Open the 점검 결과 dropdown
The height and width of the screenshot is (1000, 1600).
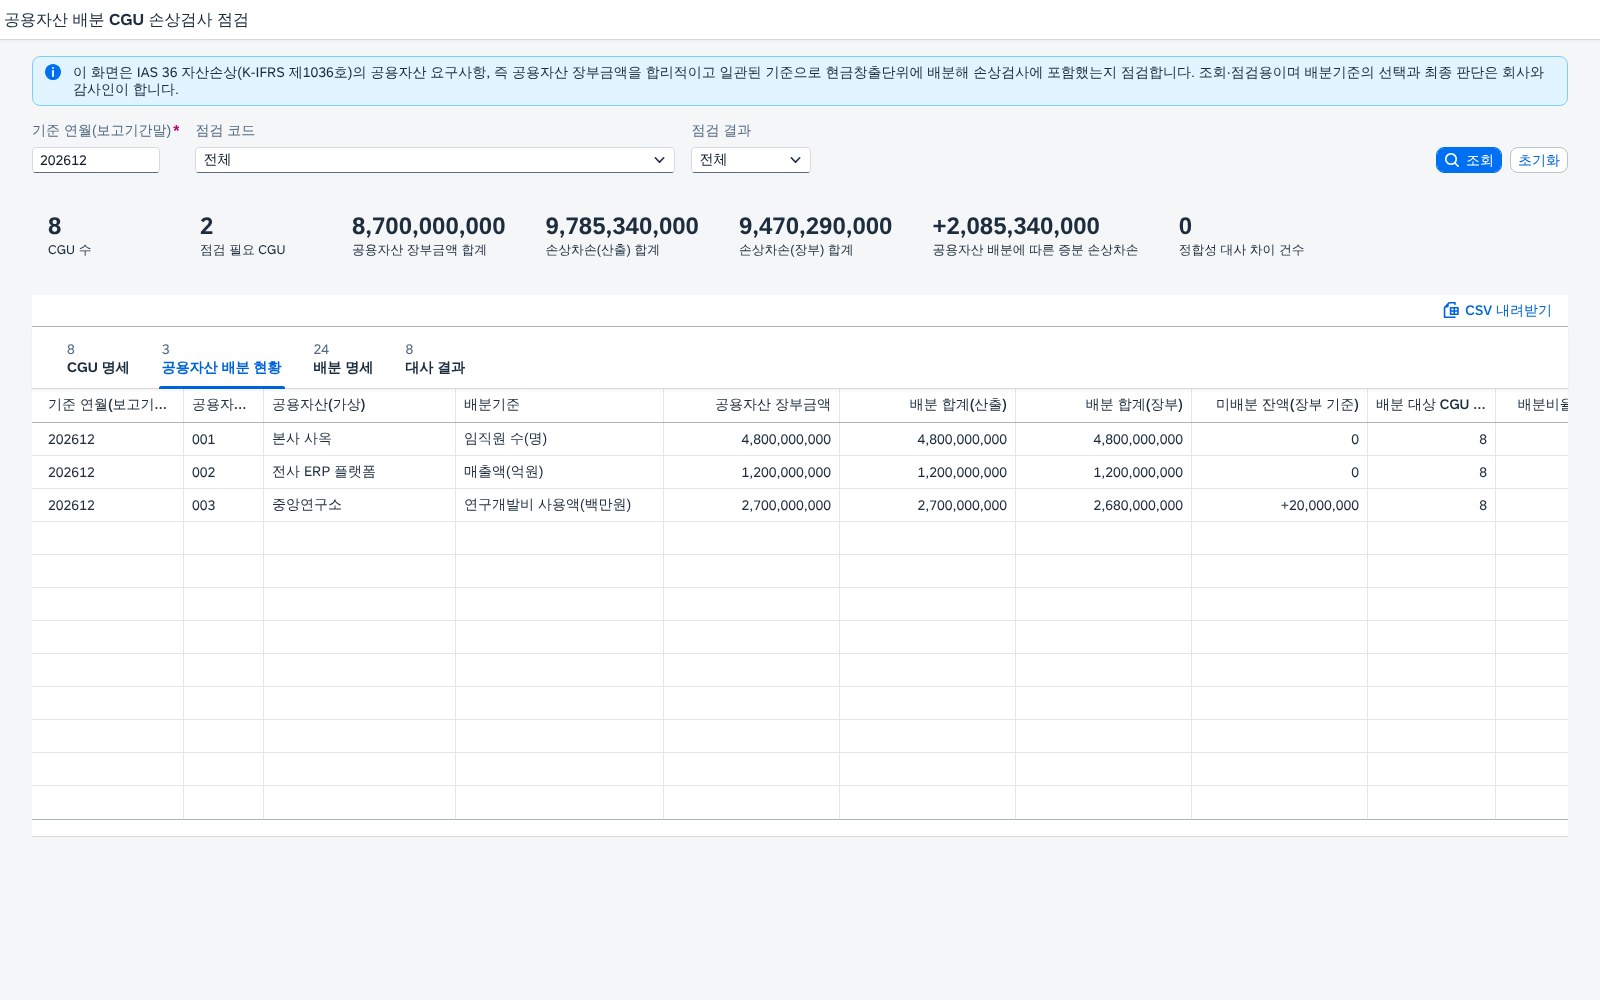(x=751, y=160)
